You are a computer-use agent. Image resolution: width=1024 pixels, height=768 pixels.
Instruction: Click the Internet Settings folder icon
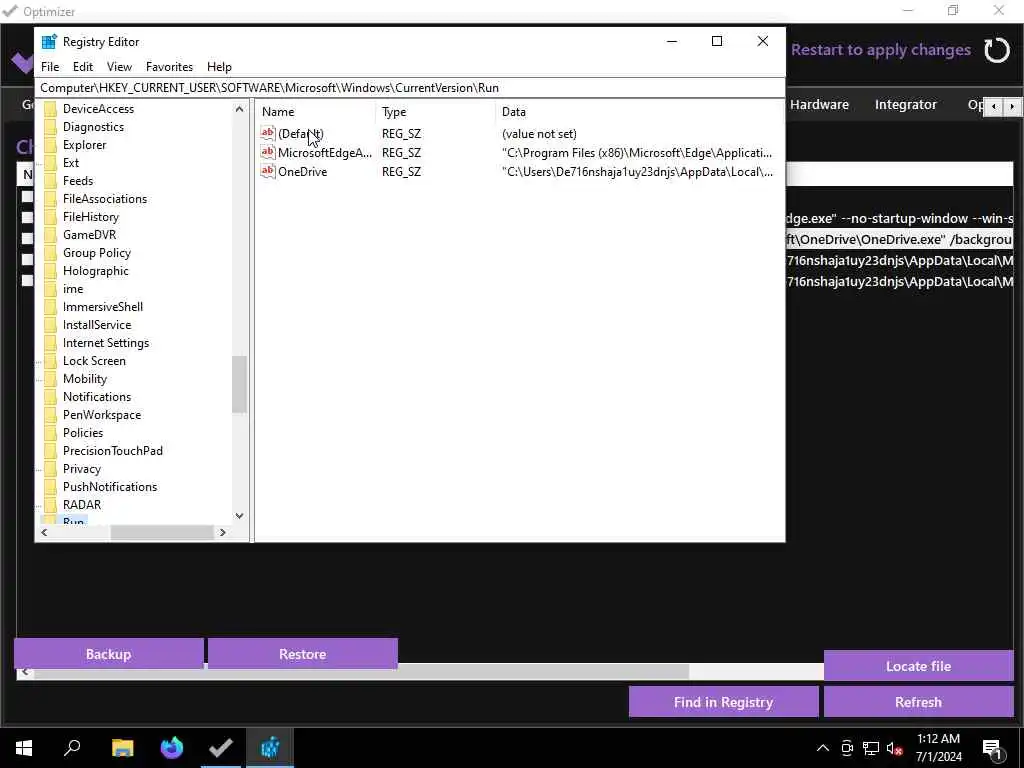[x=50, y=343]
